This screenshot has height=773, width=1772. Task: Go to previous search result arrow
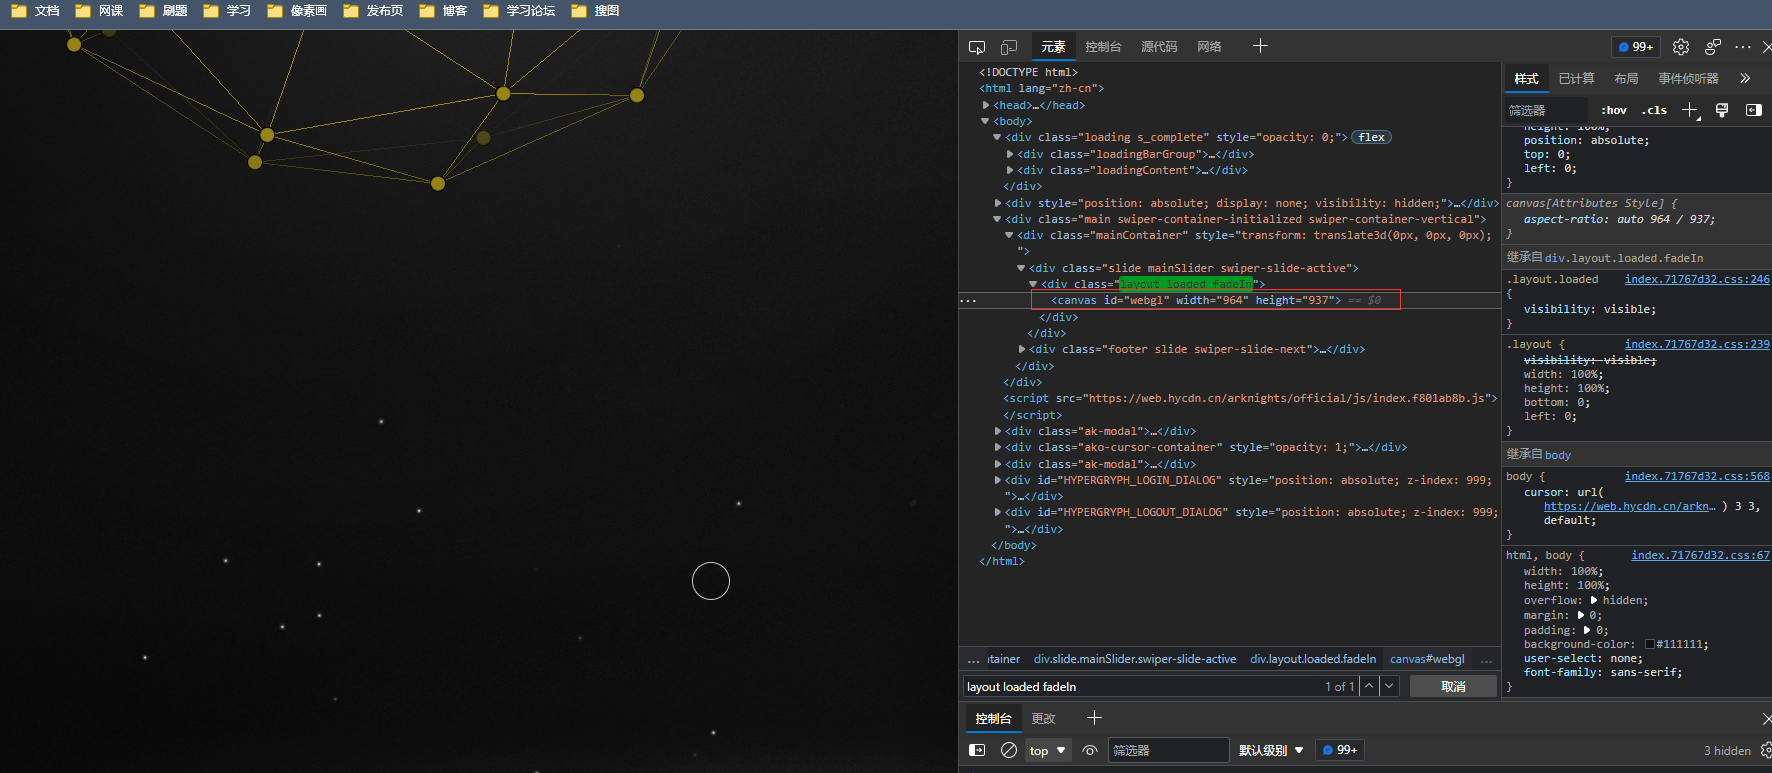[1369, 686]
